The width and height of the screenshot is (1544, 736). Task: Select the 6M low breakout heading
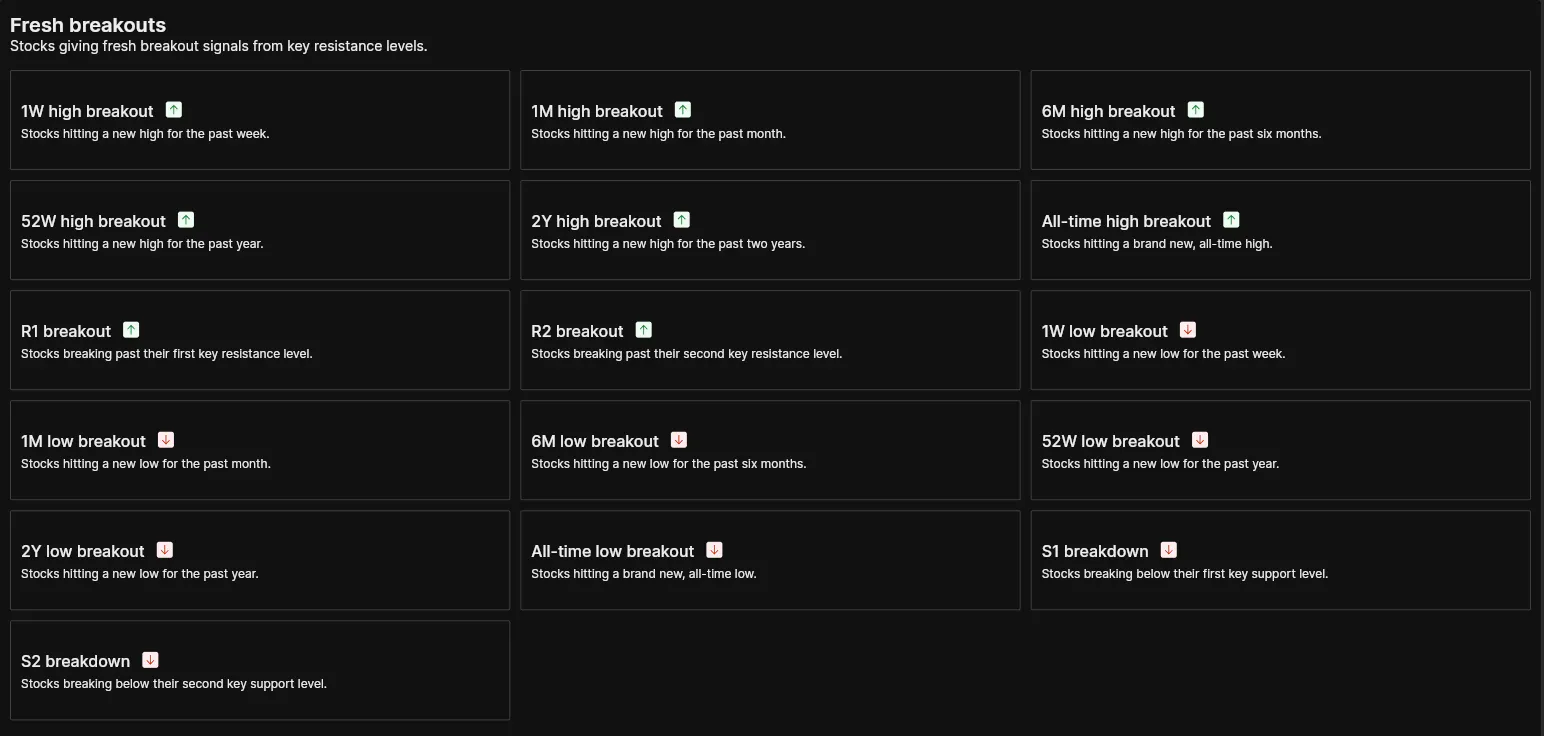(595, 441)
